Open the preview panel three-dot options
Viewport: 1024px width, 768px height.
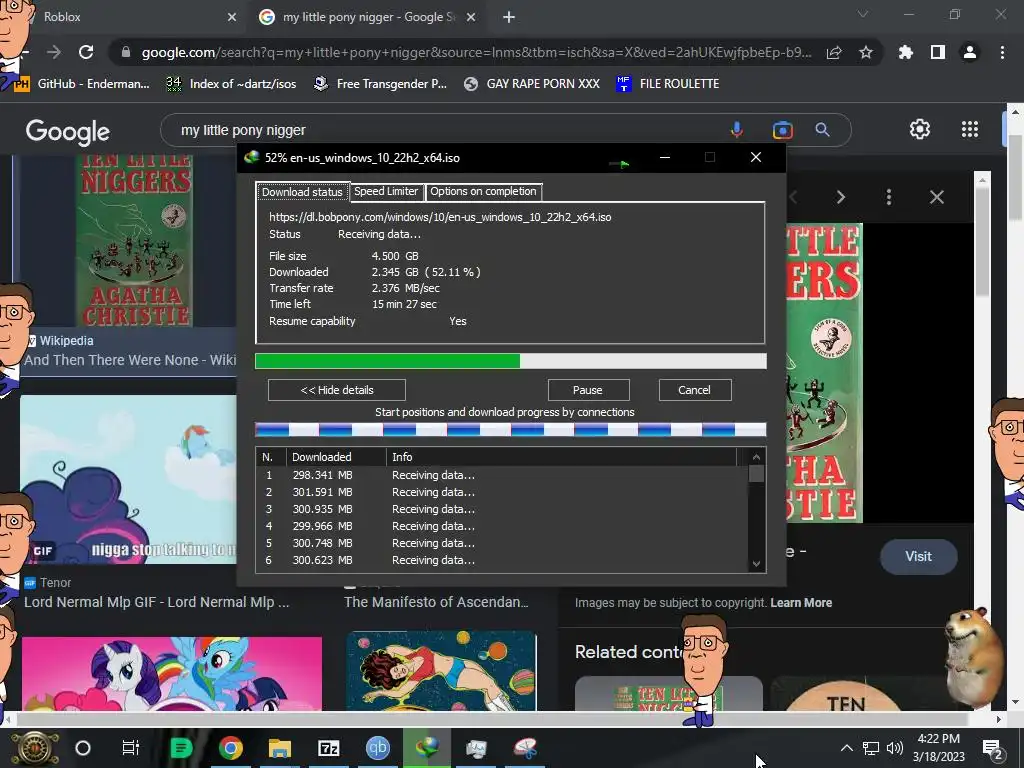[889, 197]
